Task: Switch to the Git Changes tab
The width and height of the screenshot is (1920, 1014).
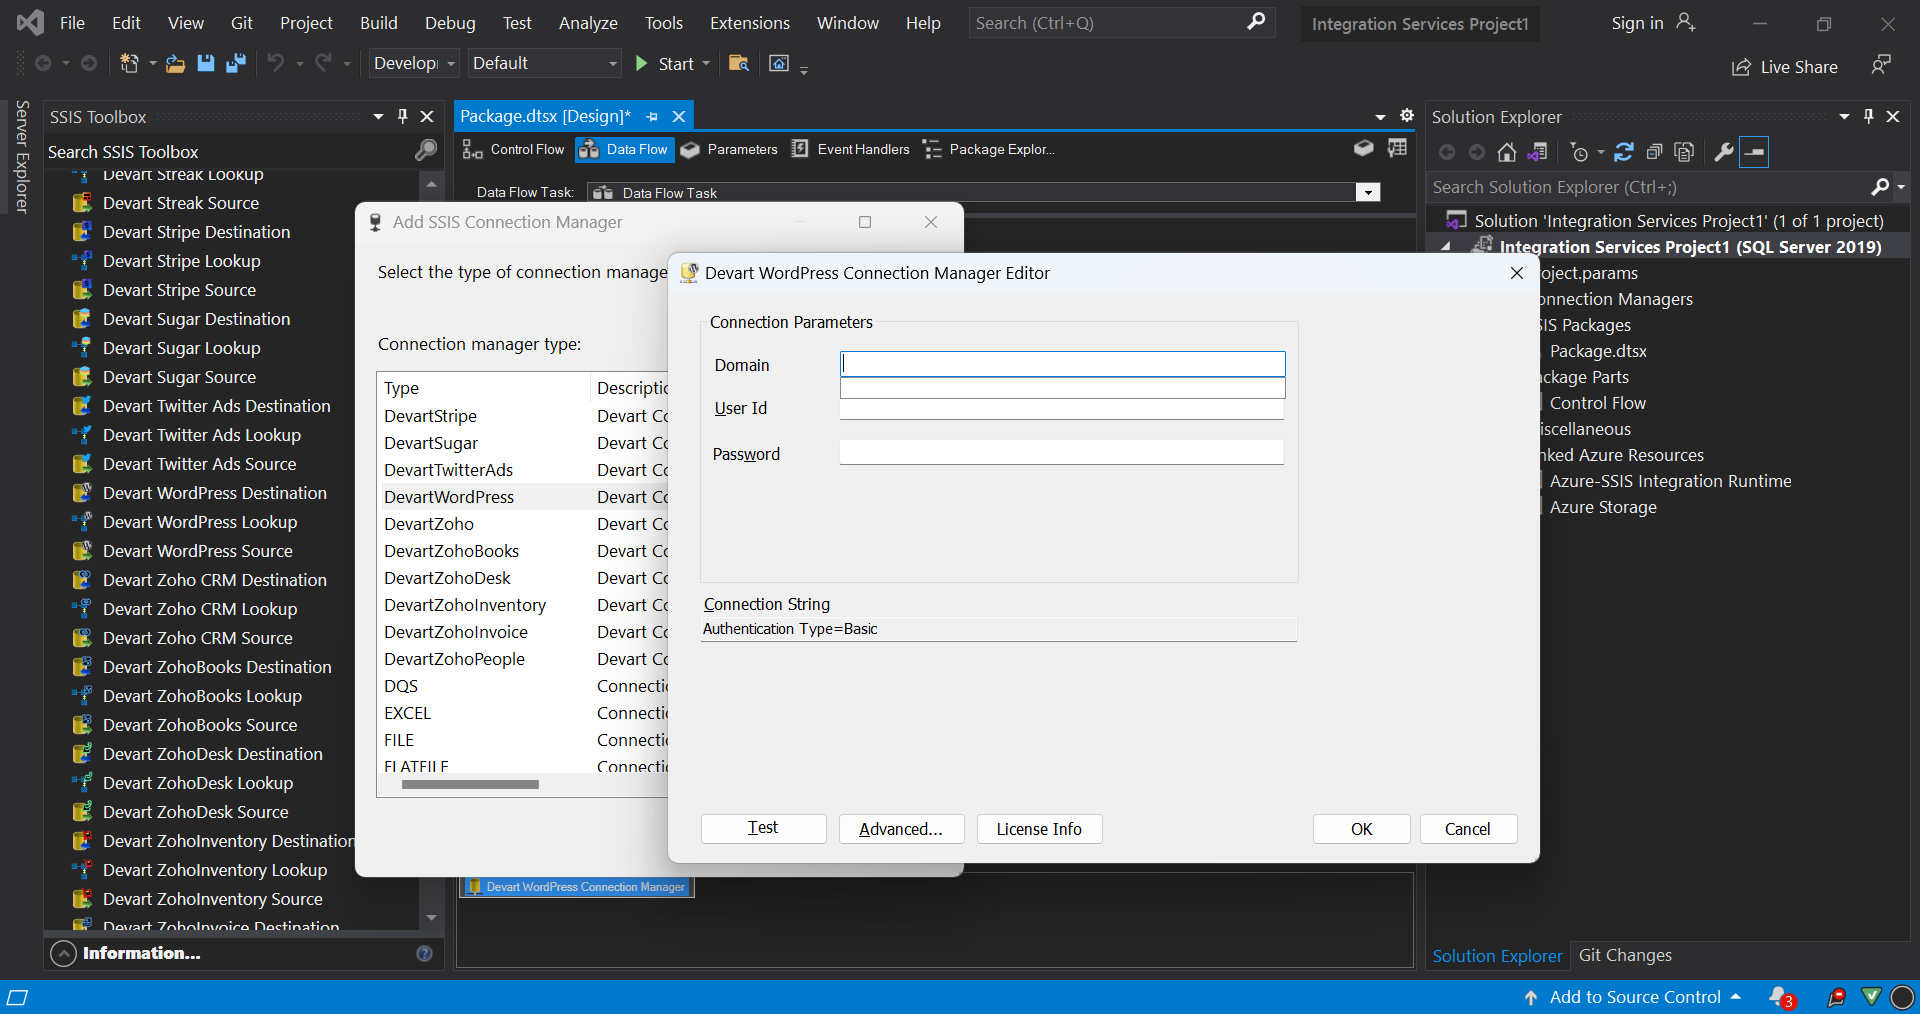Action: [1625, 955]
